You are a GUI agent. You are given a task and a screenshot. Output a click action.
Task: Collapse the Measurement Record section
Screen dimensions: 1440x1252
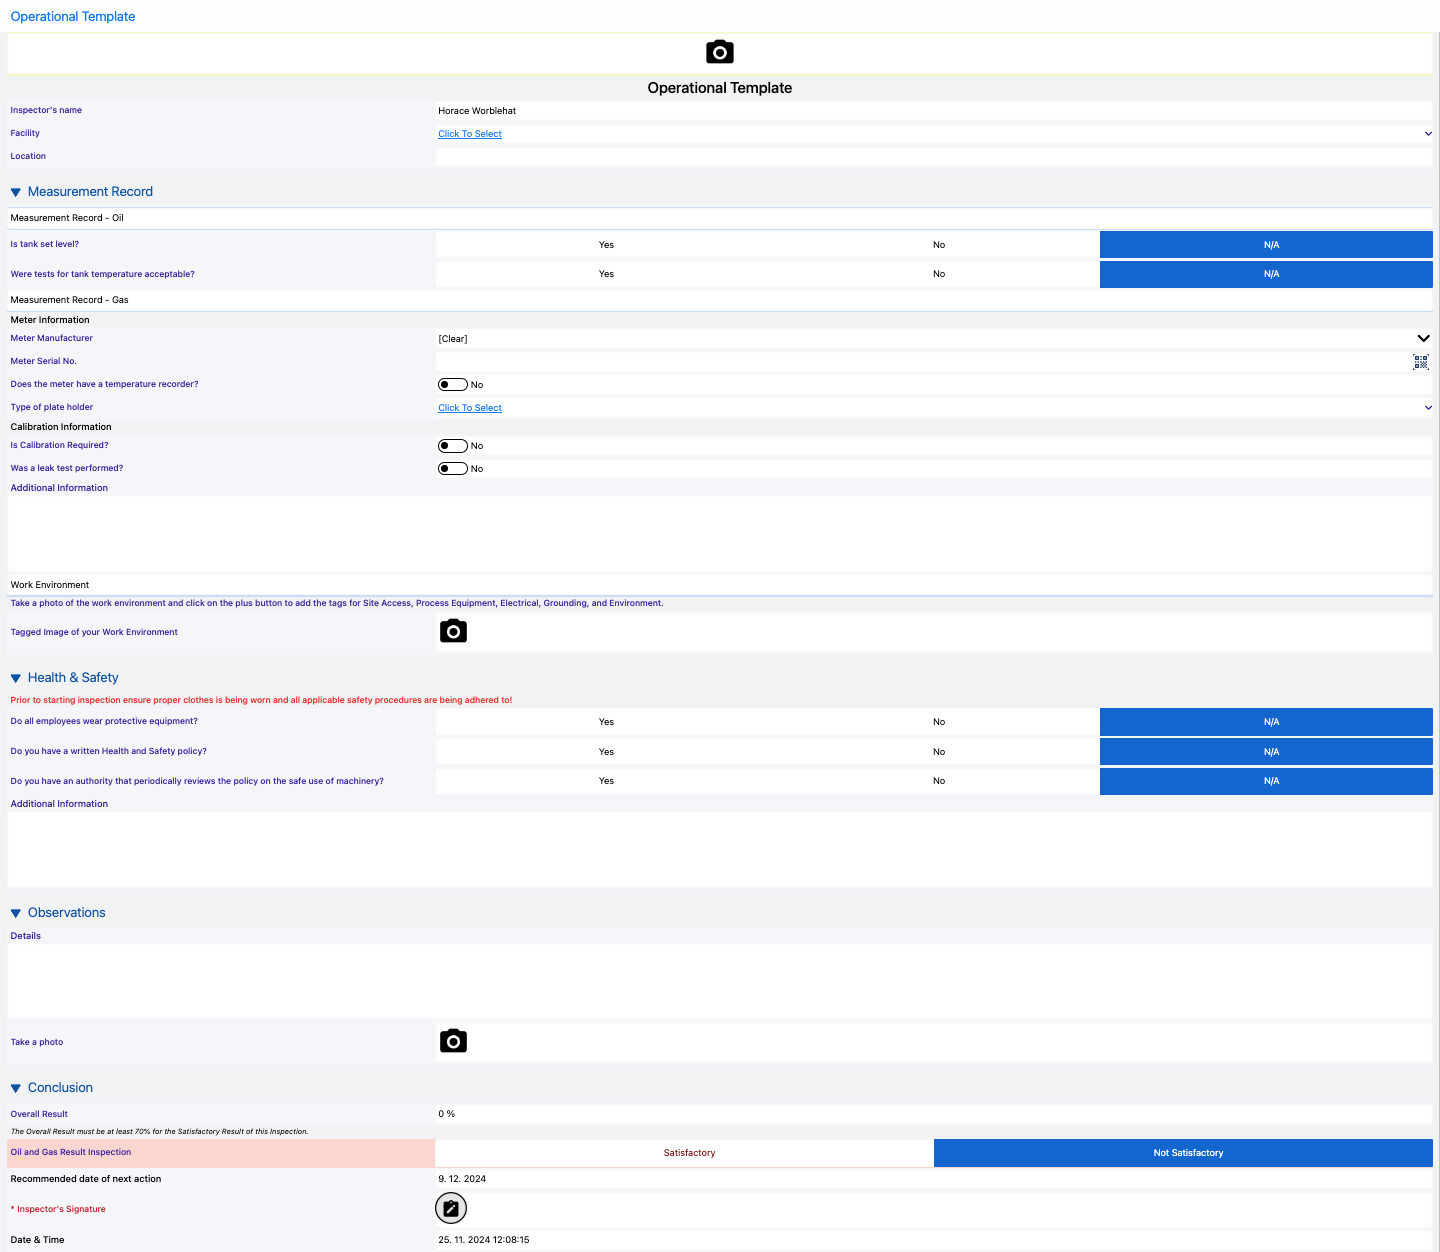(x=16, y=192)
